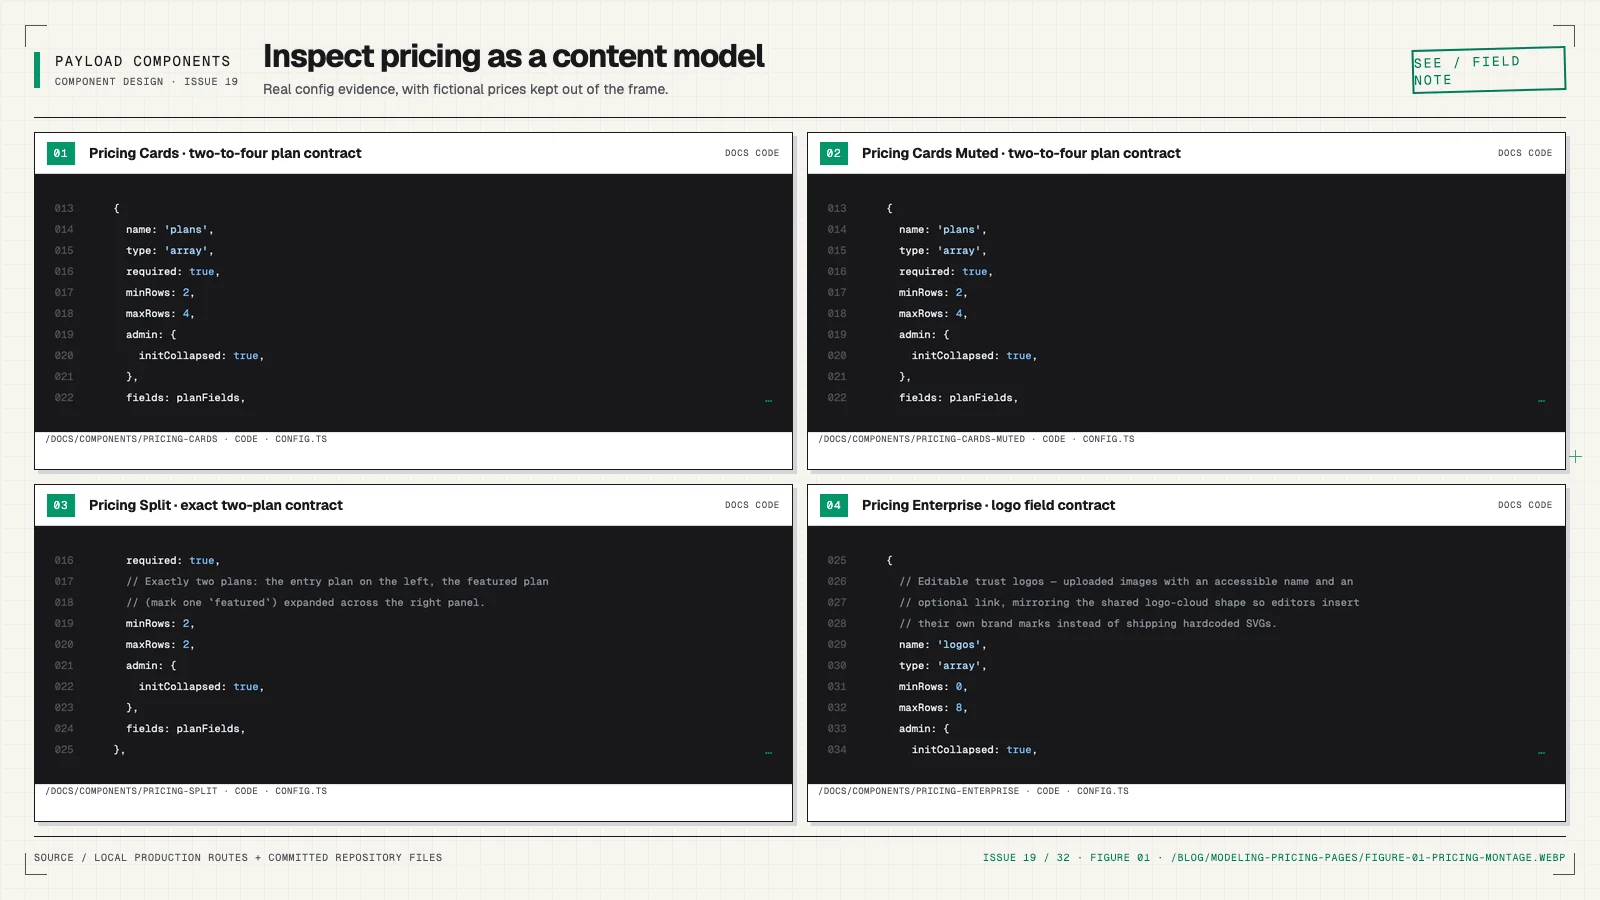Screen dimensions: 1600x900
Task: Click the green ellipsis in Pricing Split code panel
Action: [768, 752]
